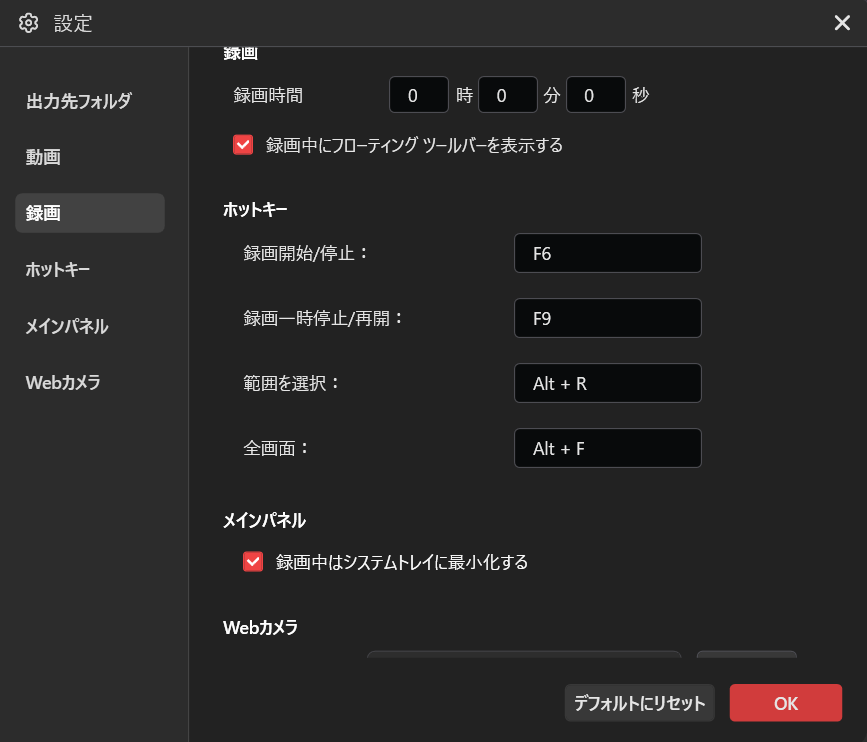Viewport: 867px width, 742px height.
Task: Select the minutes input for recording time
Action: (x=507, y=94)
